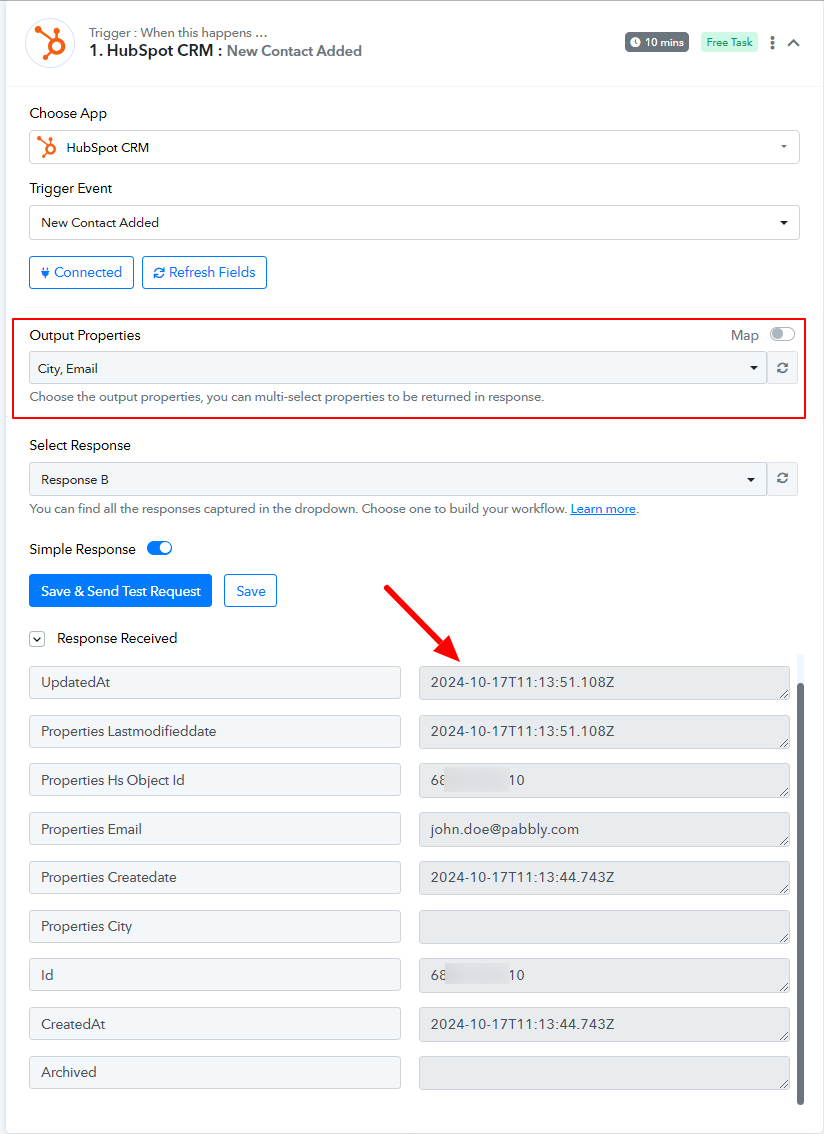Click the HubSpot logo in the step header
This screenshot has height=1134, width=824.
50,43
